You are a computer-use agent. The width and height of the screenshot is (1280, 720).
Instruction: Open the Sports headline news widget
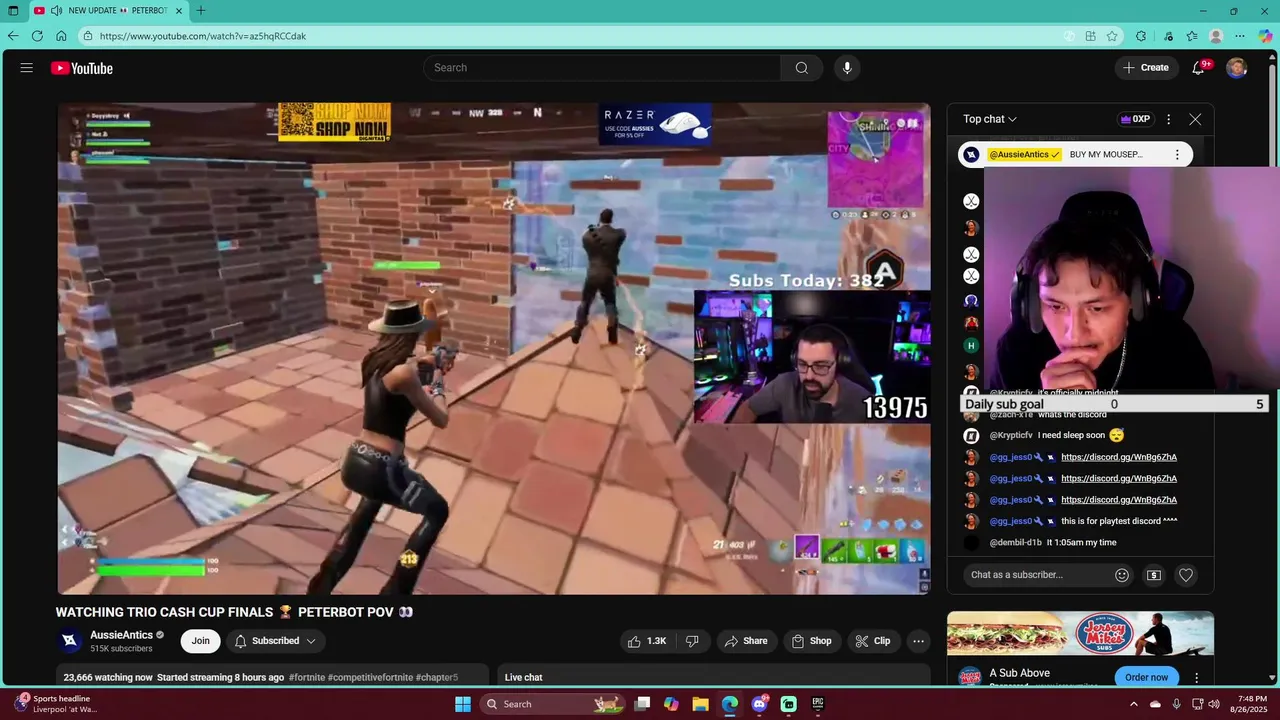[x=57, y=704]
